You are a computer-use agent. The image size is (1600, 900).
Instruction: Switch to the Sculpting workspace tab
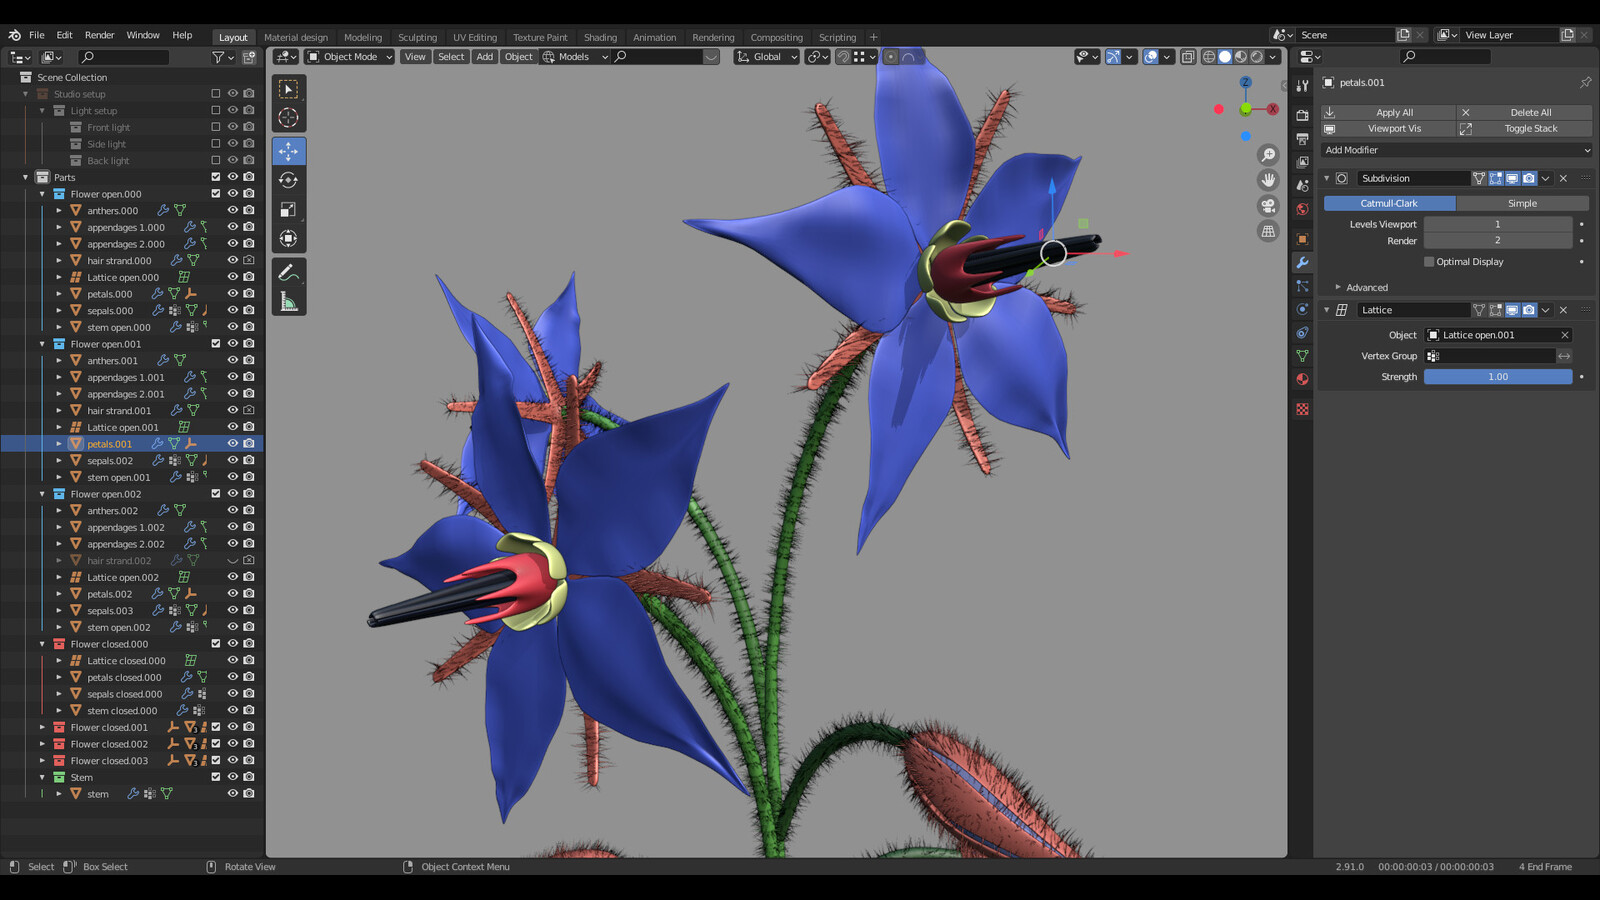[417, 37]
